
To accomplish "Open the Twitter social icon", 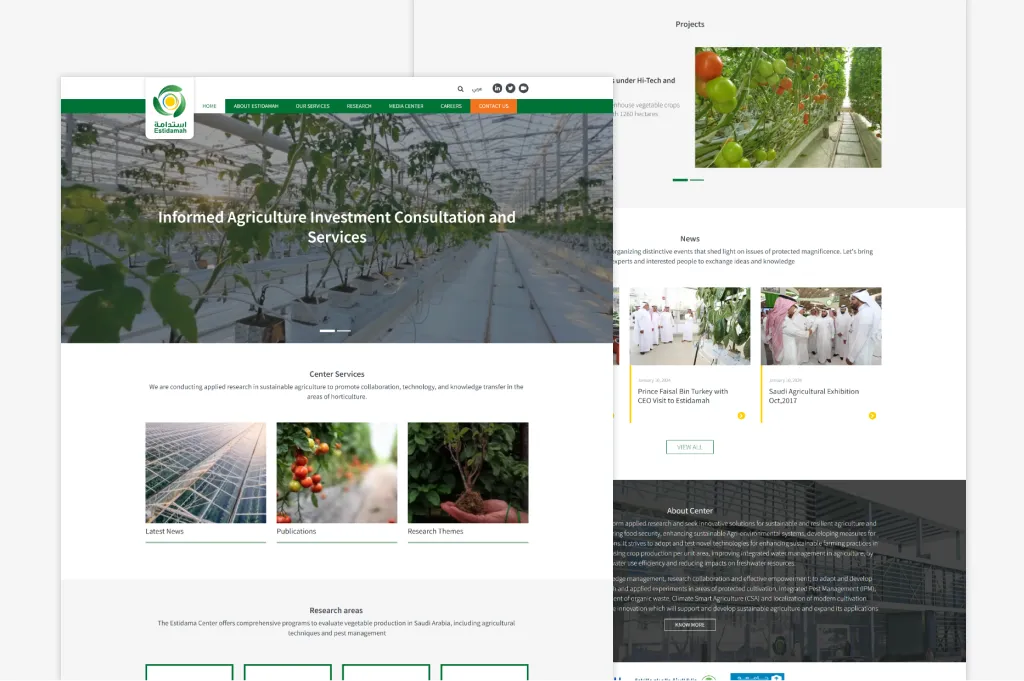I will pos(510,88).
